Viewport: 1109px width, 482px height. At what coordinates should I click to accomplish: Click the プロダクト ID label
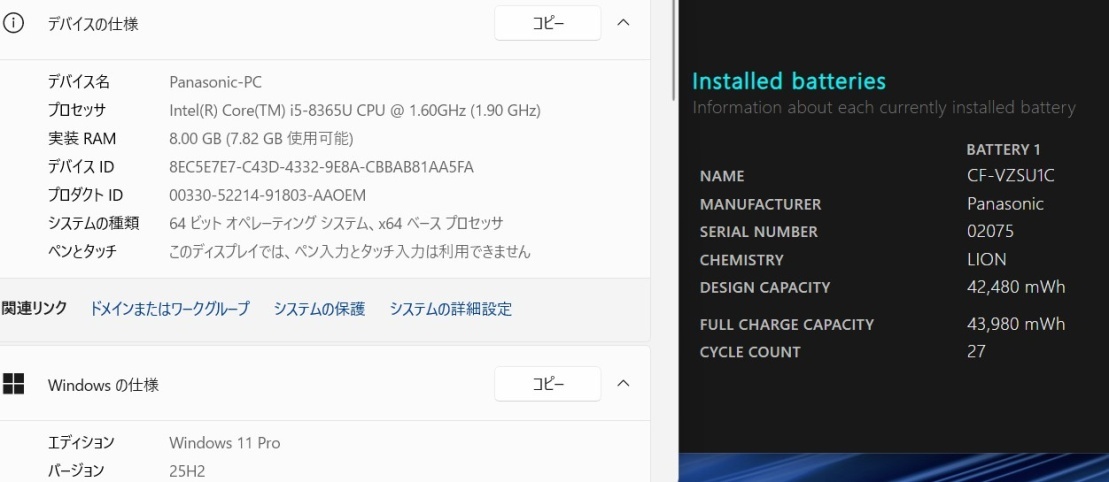tap(86, 195)
